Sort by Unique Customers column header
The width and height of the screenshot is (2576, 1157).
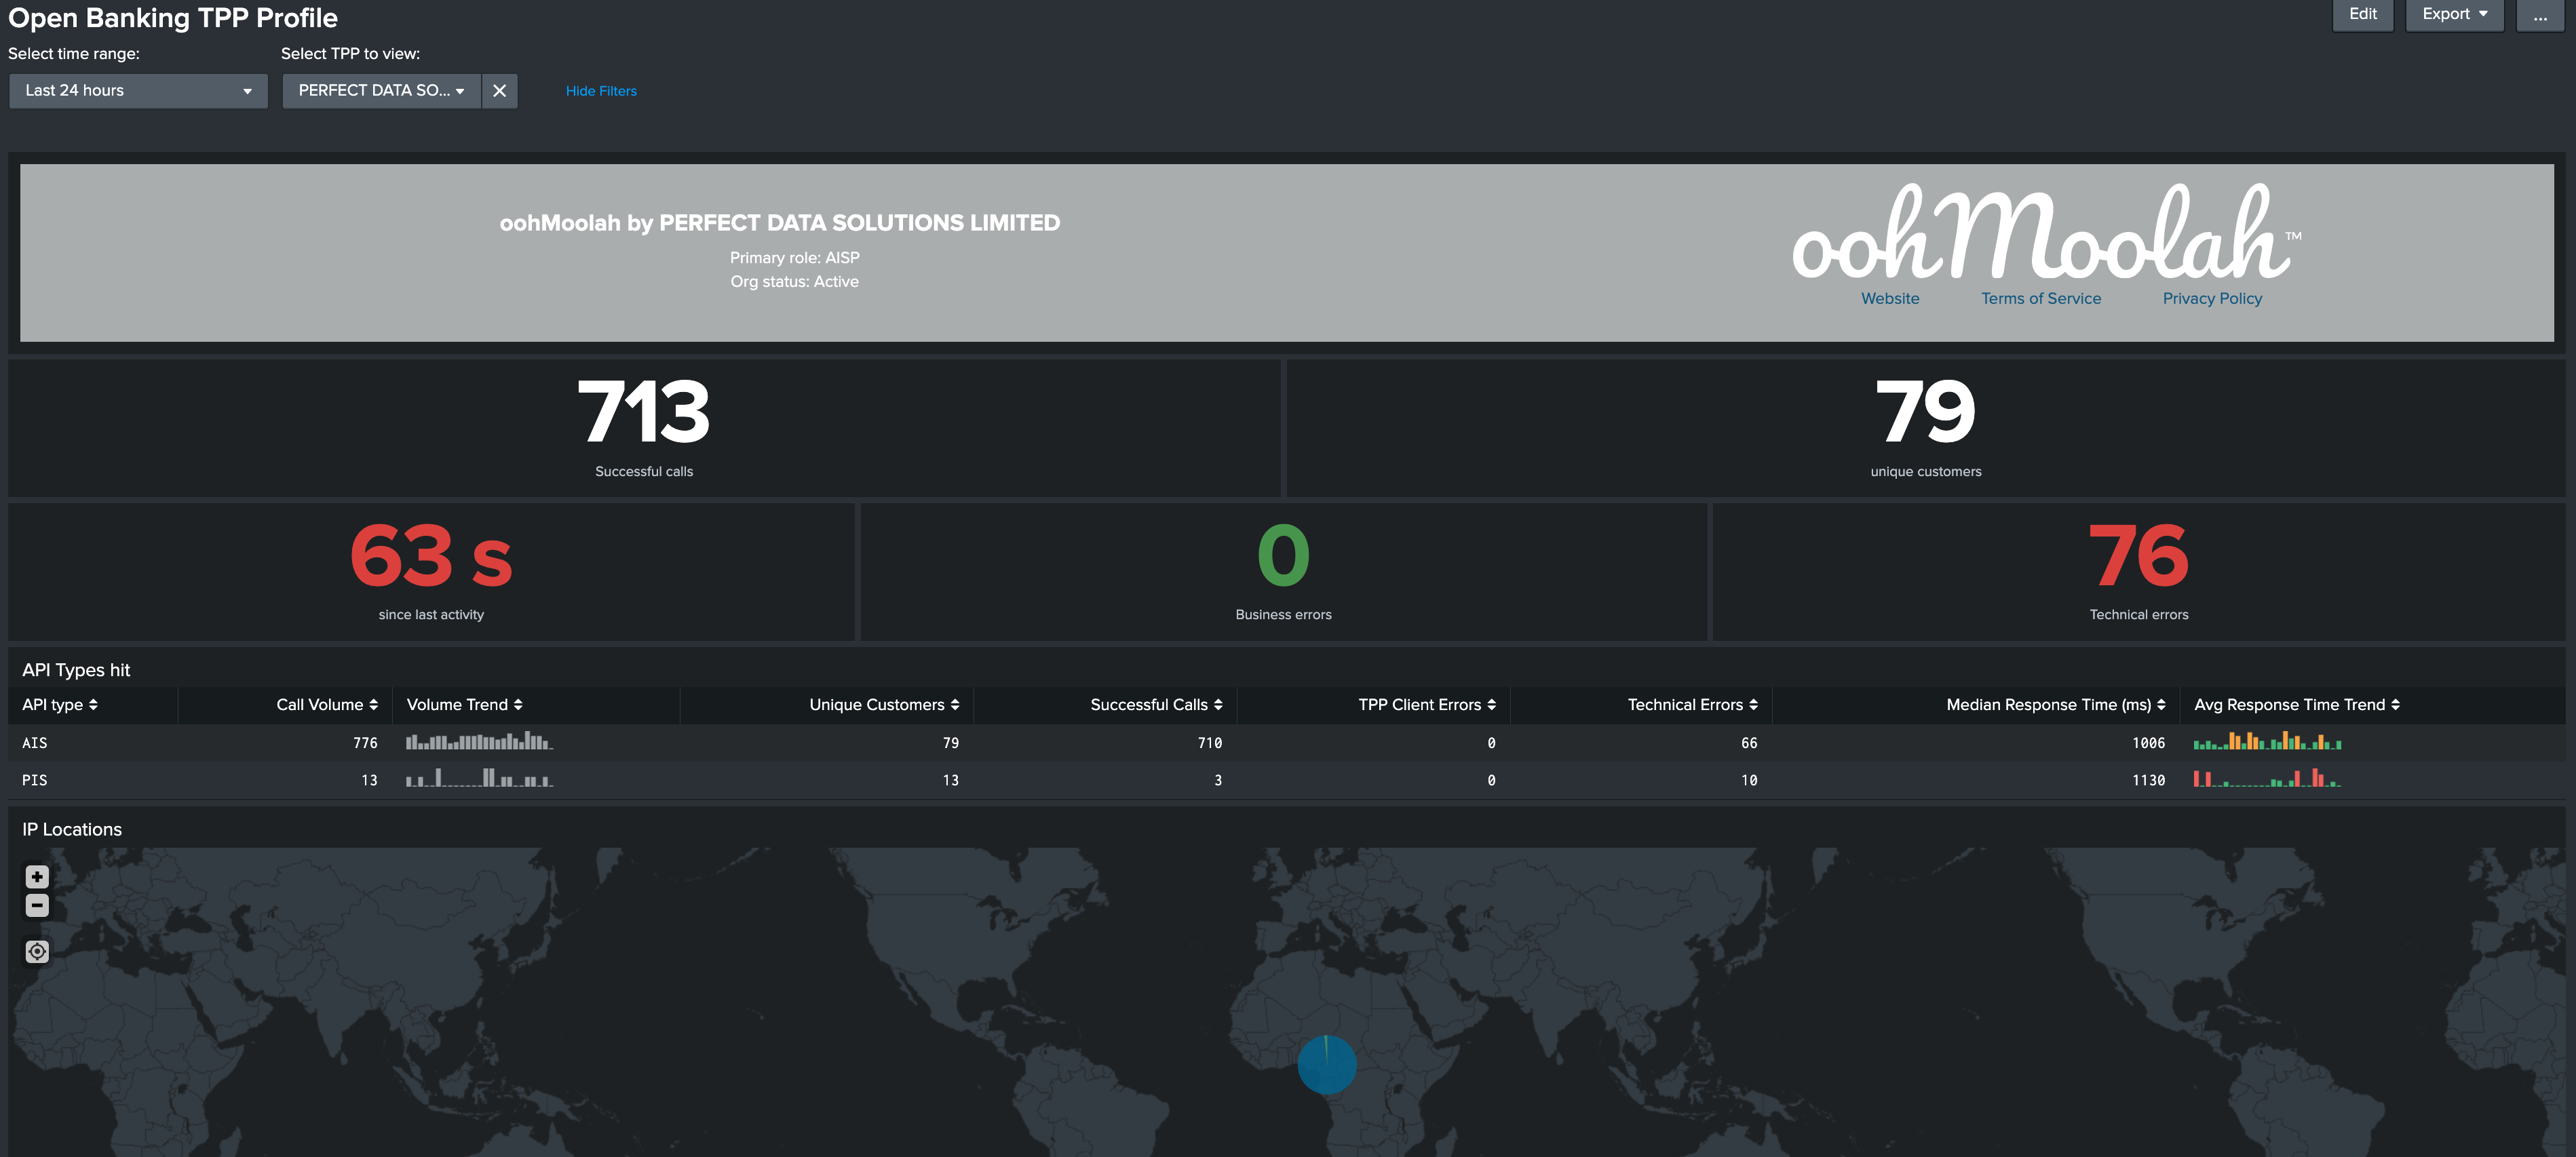point(883,704)
